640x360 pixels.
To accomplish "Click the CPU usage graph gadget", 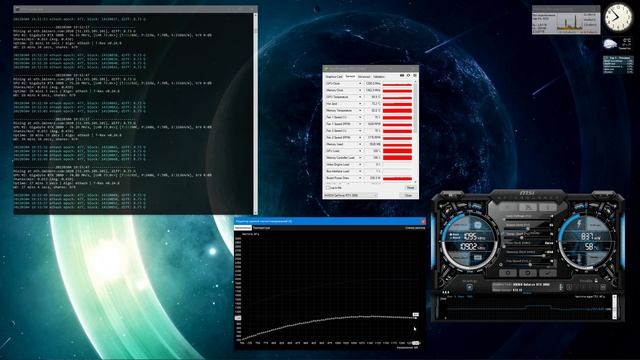I will (x=566, y=20).
